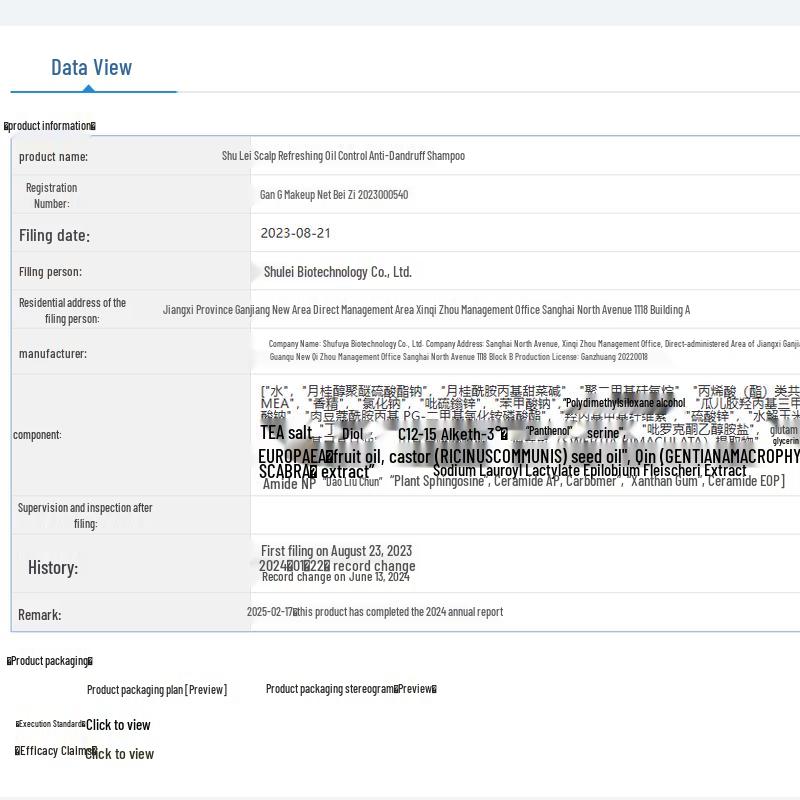Preview the product packaging plan
Image resolution: width=800 pixels, height=800 pixels.
(x=156, y=689)
